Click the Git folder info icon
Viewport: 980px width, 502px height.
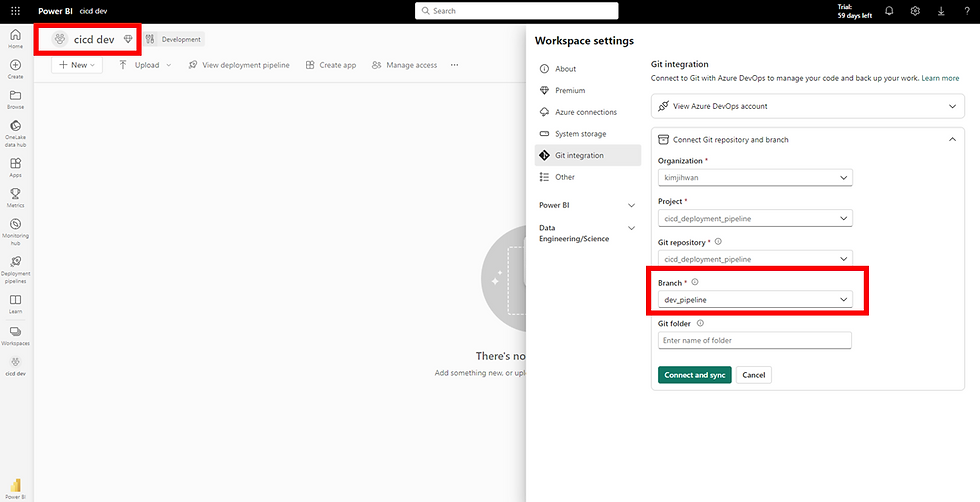(x=700, y=323)
